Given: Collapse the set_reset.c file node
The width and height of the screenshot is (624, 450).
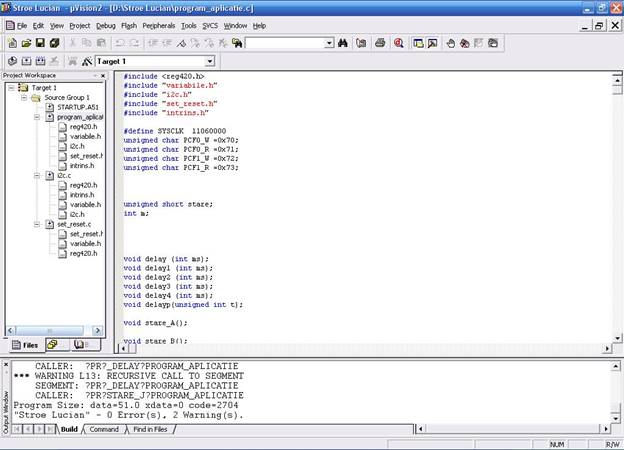Looking at the screenshot, I should (x=37, y=224).
